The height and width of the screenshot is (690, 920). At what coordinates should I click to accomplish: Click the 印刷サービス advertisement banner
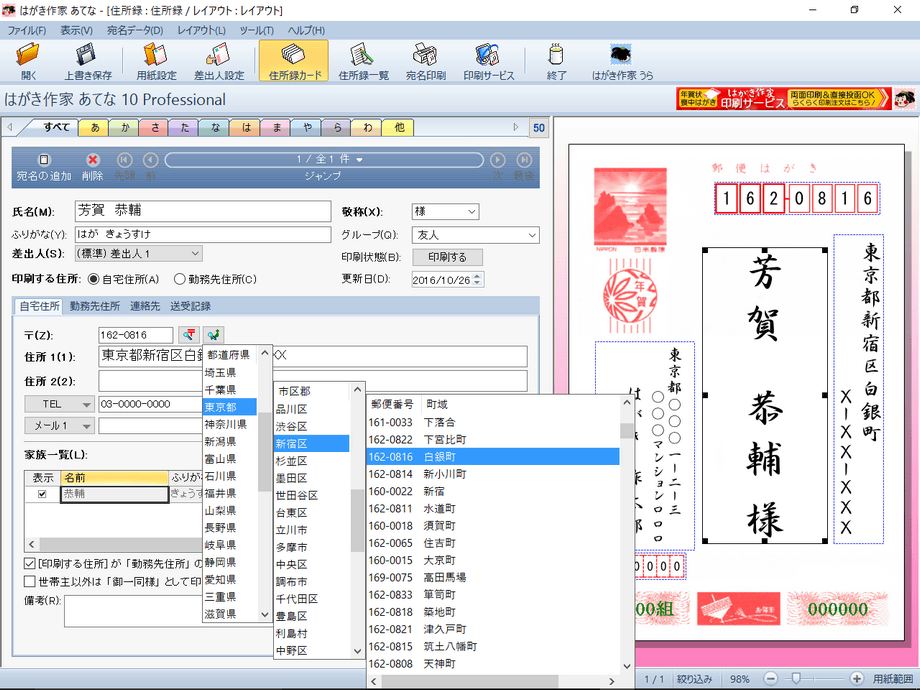click(x=783, y=99)
